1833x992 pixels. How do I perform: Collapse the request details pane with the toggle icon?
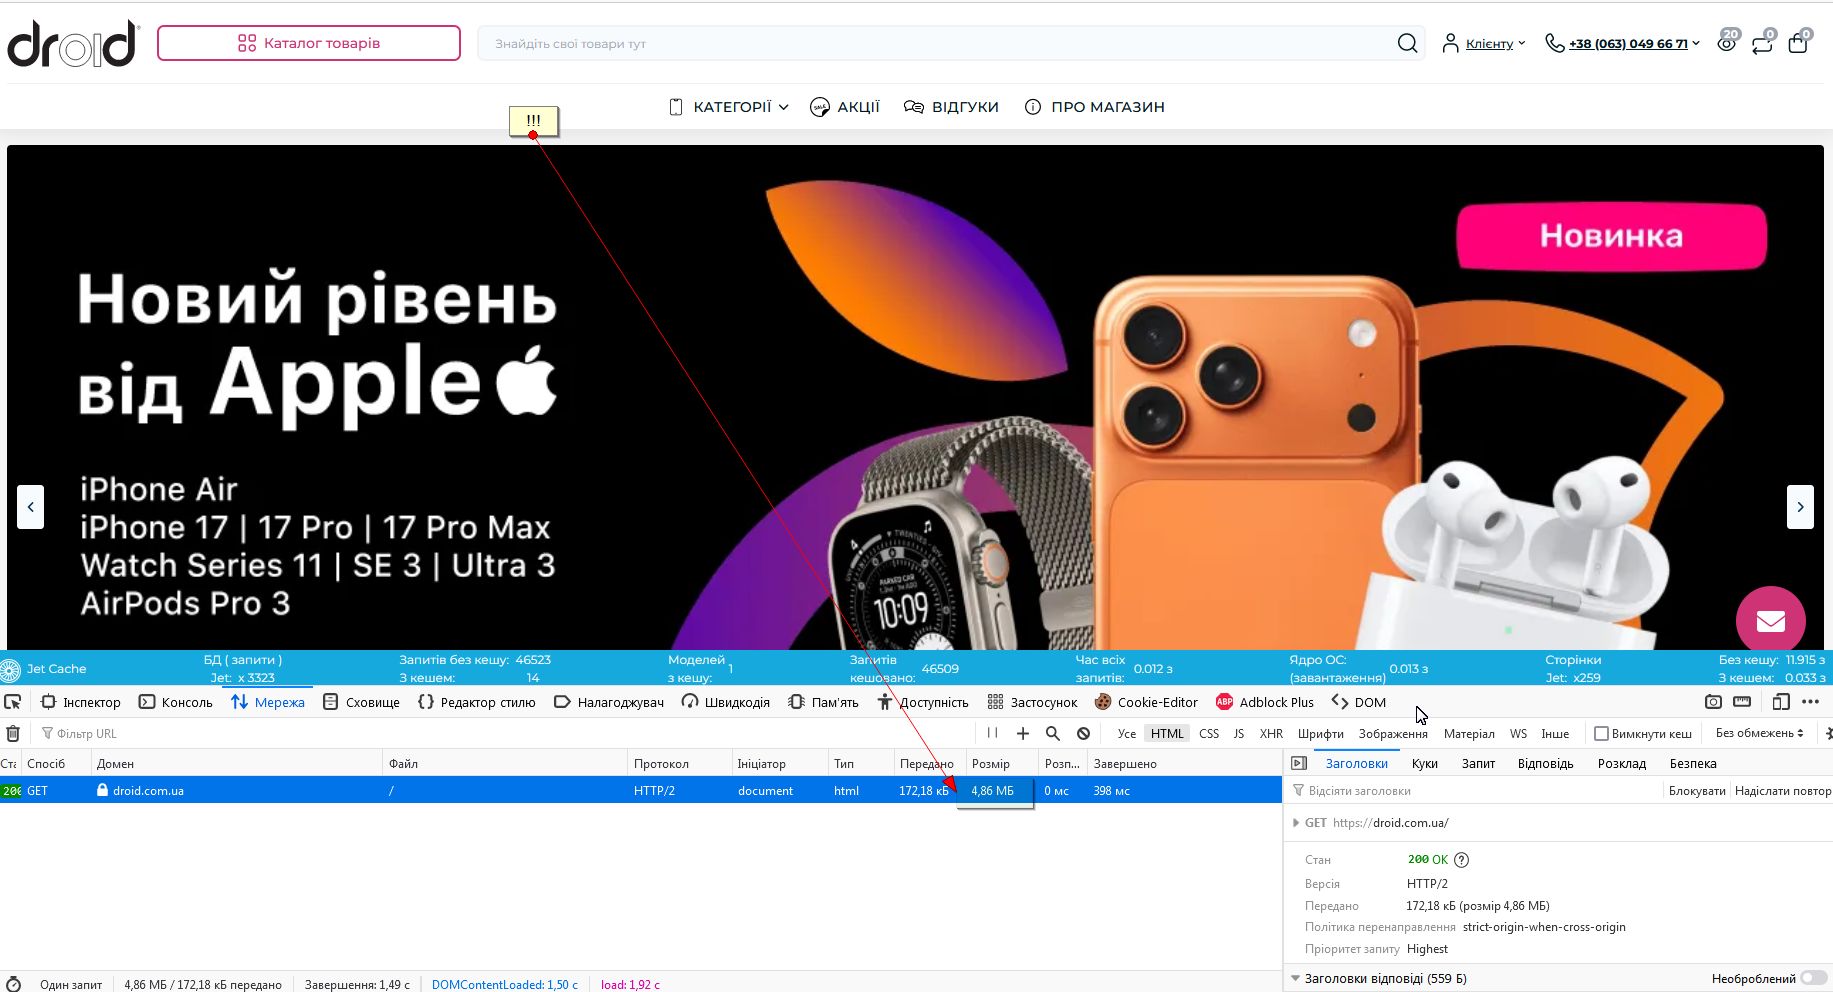(x=1299, y=763)
